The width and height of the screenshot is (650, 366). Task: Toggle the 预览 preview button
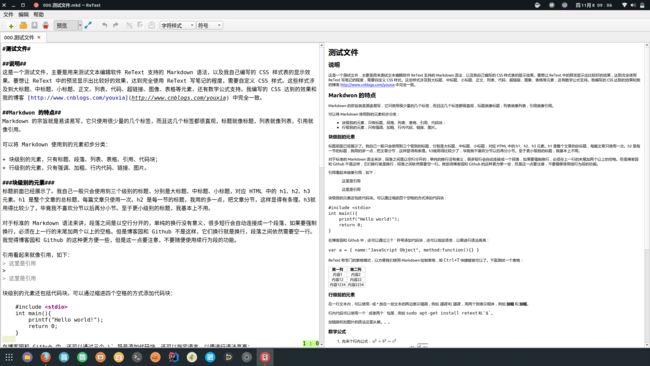click(65, 26)
